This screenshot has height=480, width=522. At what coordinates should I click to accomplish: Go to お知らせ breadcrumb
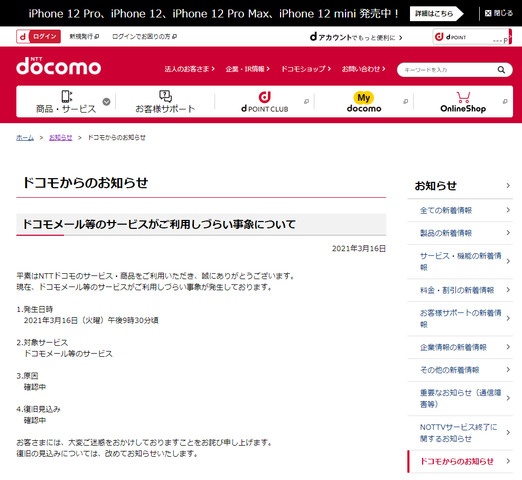(x=60, y=137)
